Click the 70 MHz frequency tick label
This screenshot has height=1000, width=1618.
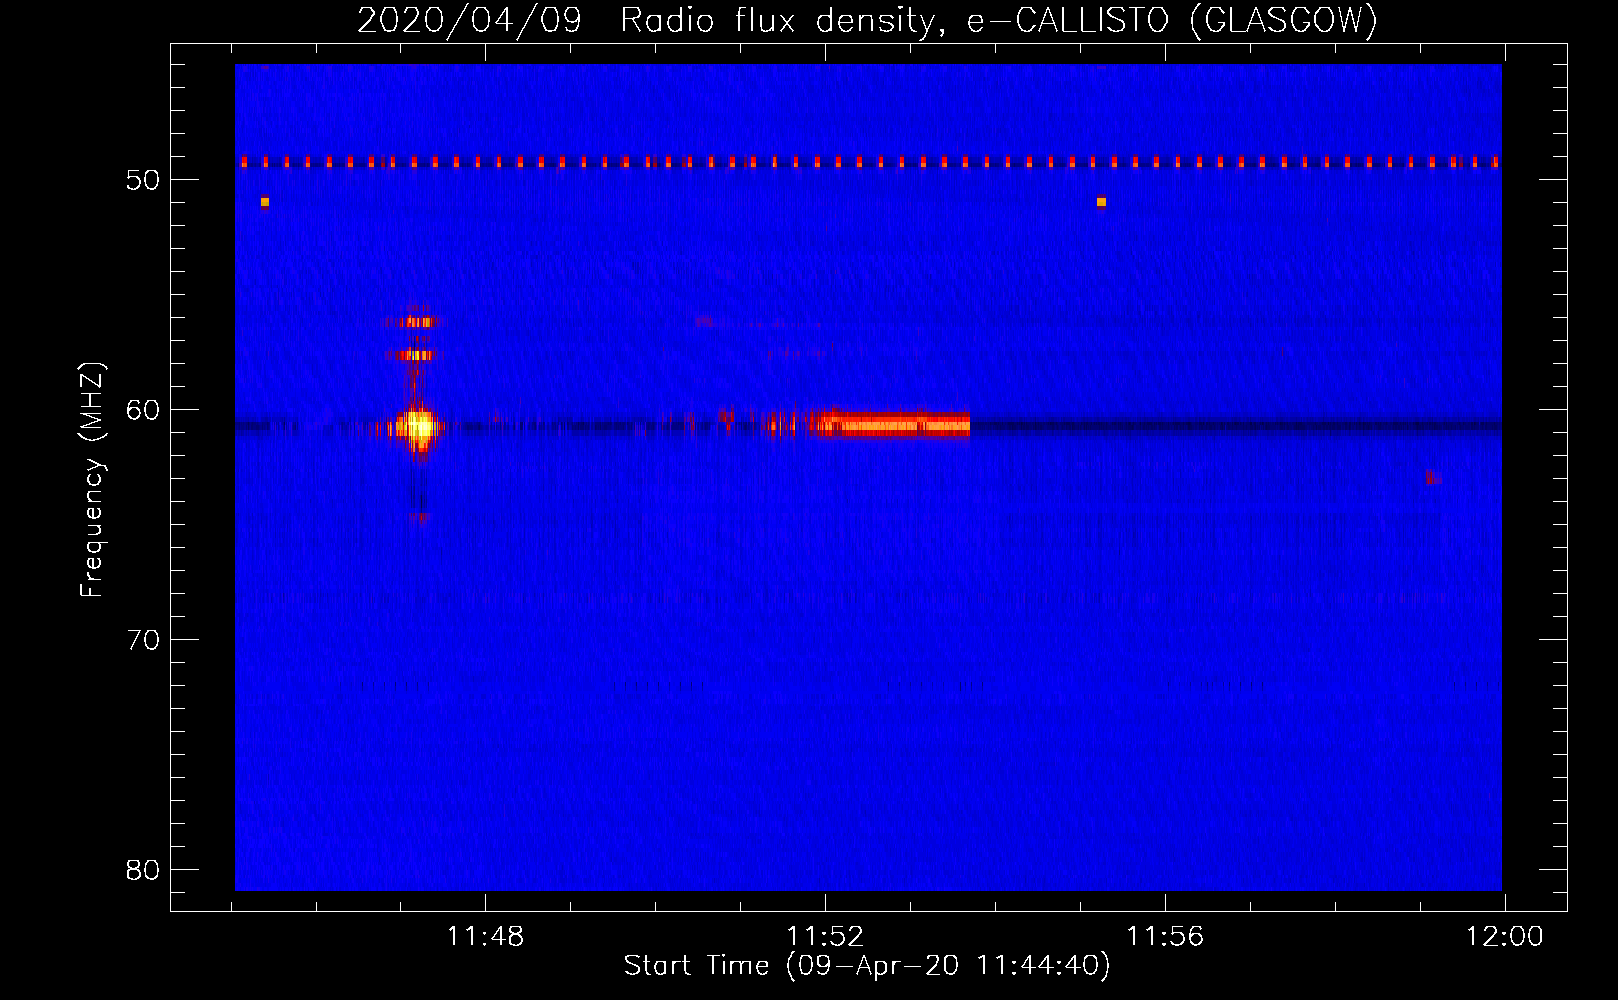click(143, 640)
